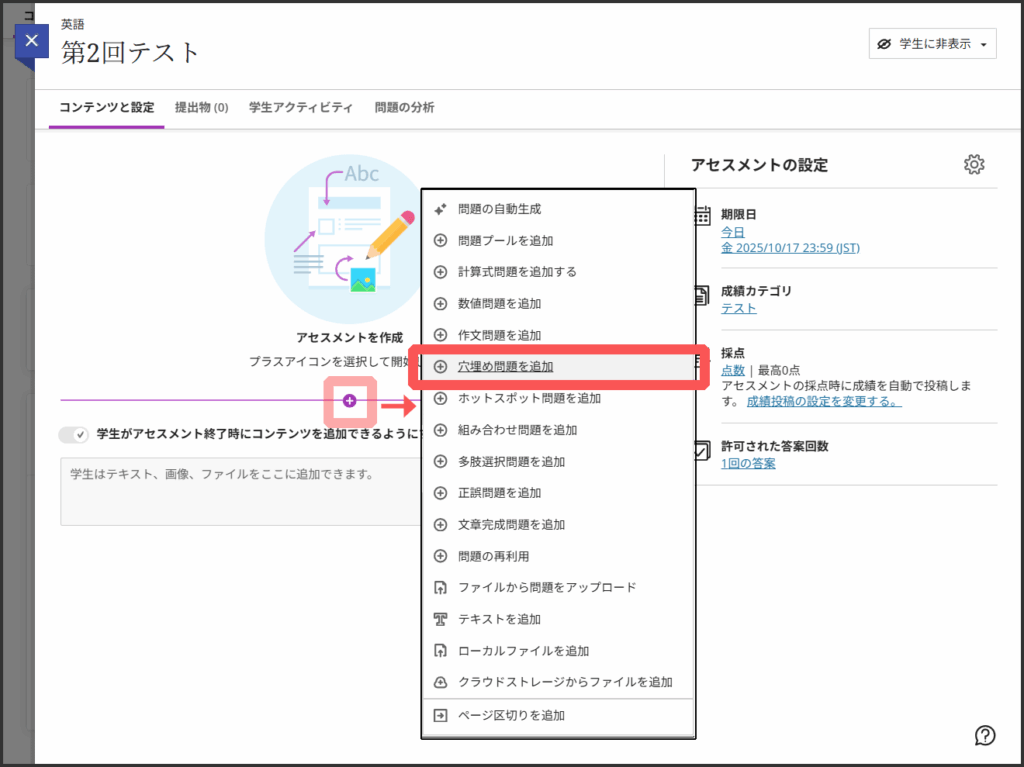
Task: Open the 学生に非表示 visibility dropdown
Action: (932, 44)
